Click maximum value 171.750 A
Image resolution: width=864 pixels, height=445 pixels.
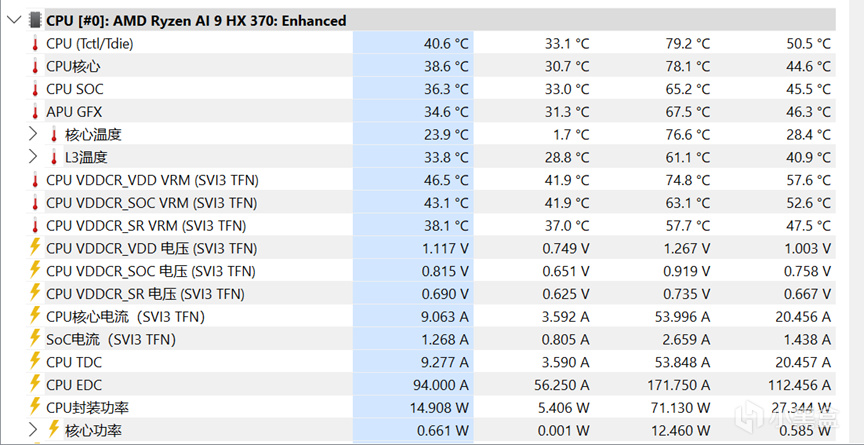click(679, 385)
